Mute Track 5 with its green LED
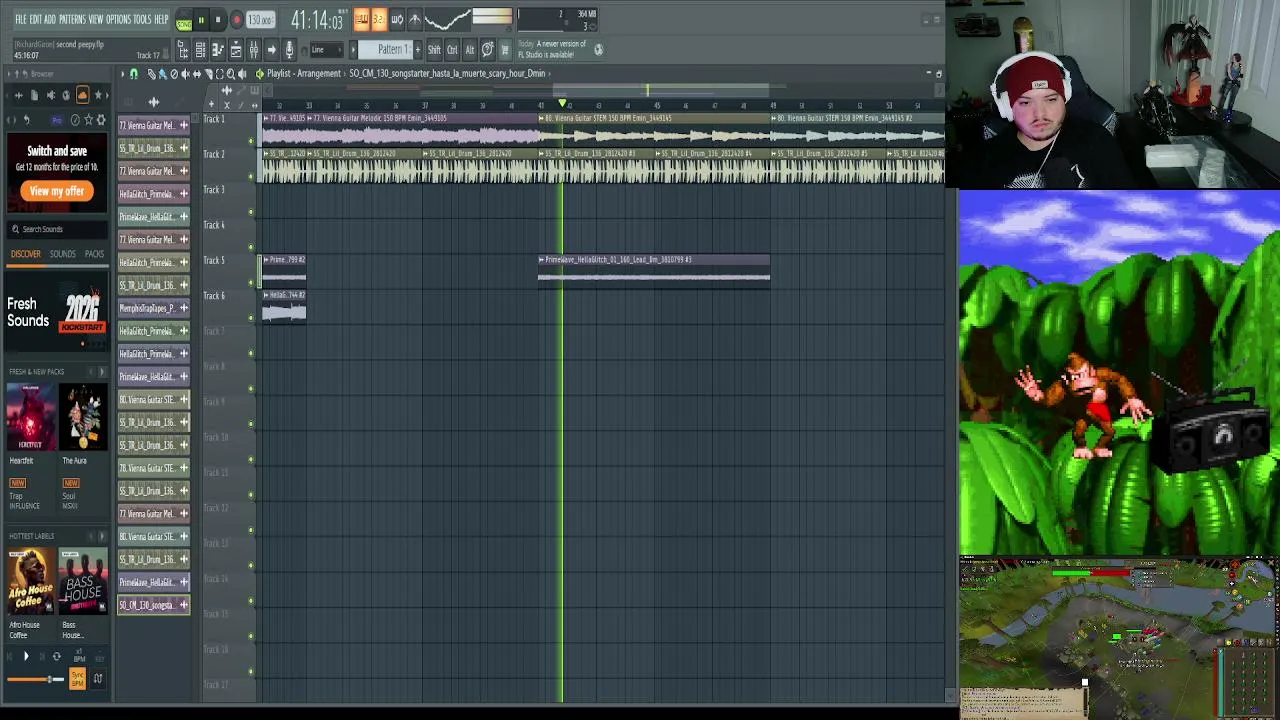Image resolution: width=1280 pixels, height=720 pixels. 251,282
